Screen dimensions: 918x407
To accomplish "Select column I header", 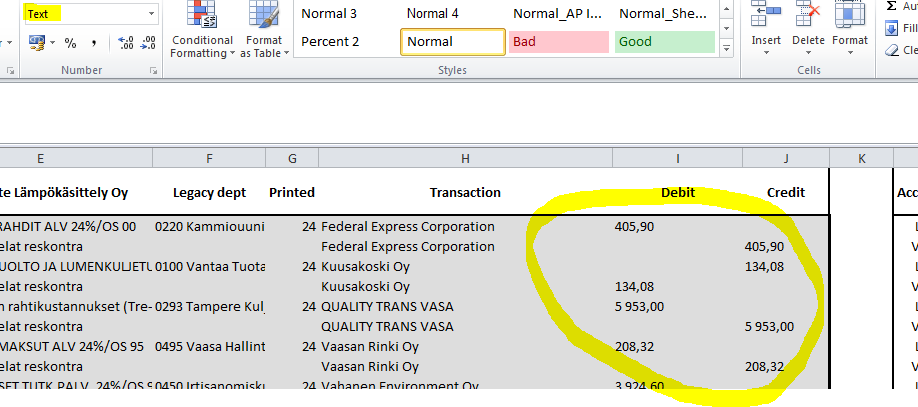I will (677, 158).
